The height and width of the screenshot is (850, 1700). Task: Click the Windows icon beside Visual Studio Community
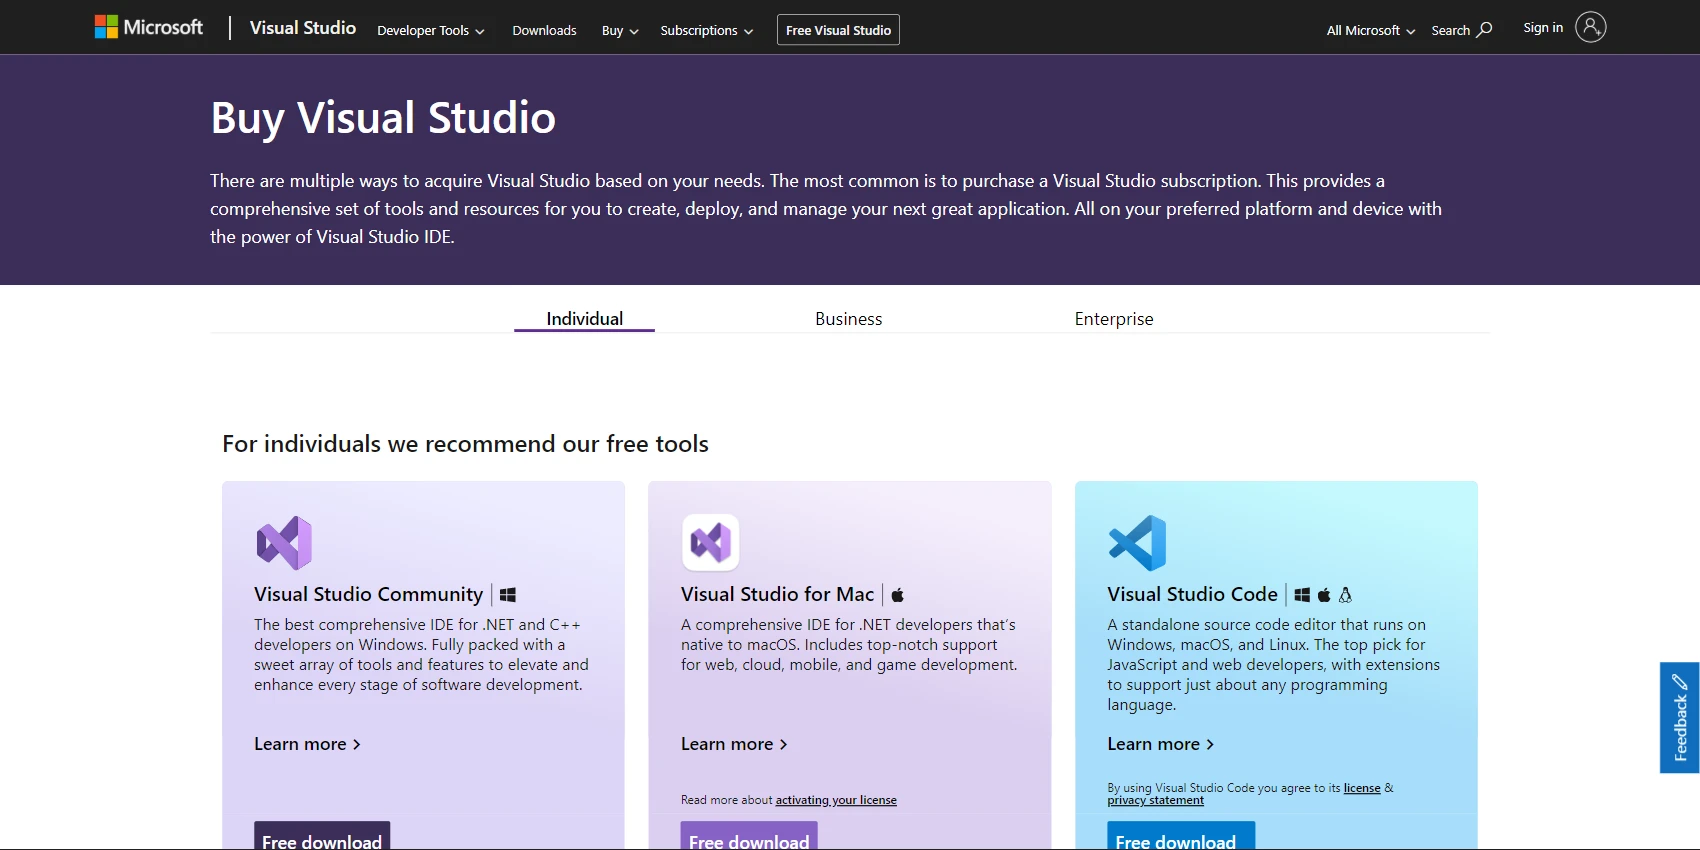coord(508,595)
